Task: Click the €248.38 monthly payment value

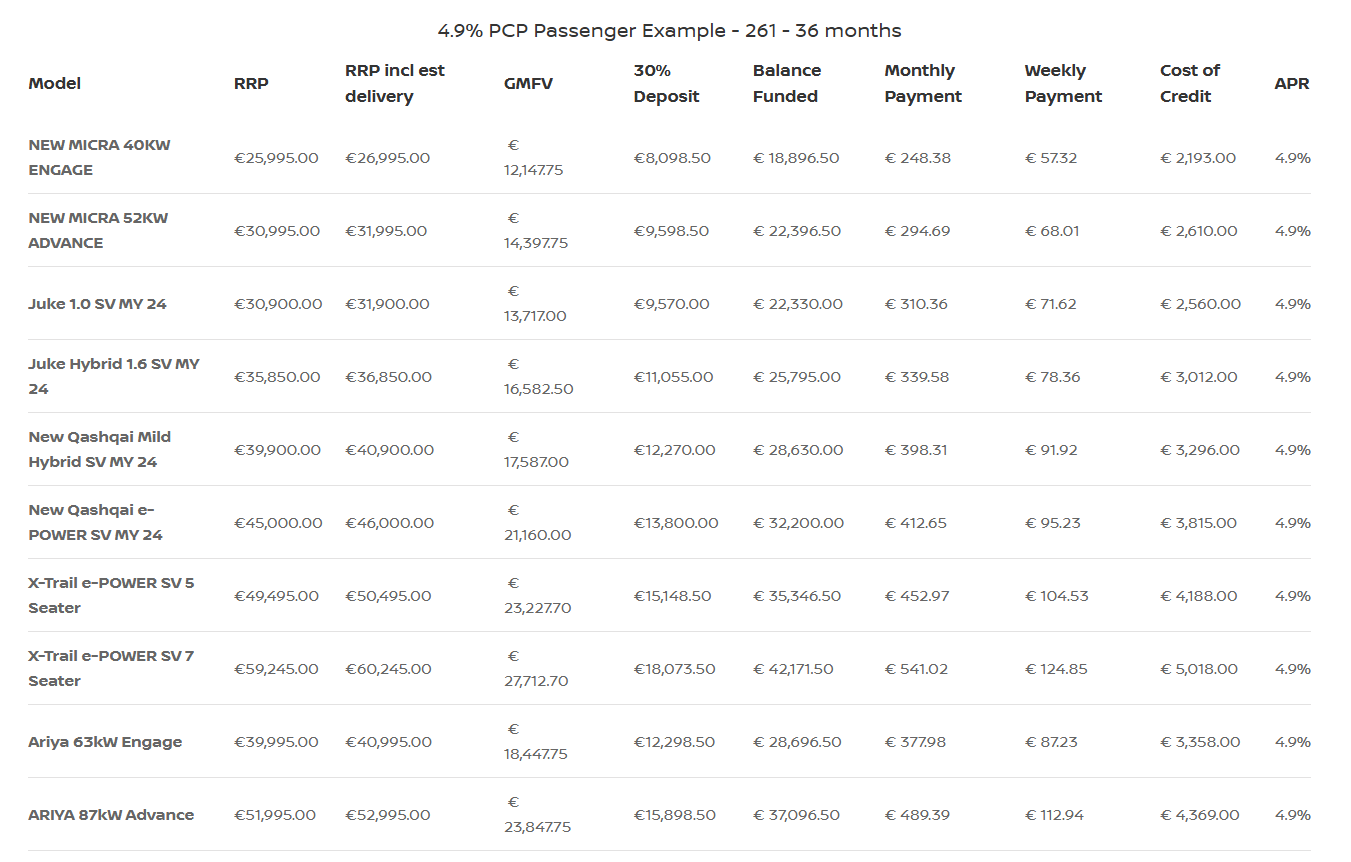Action: click(917, 158)
